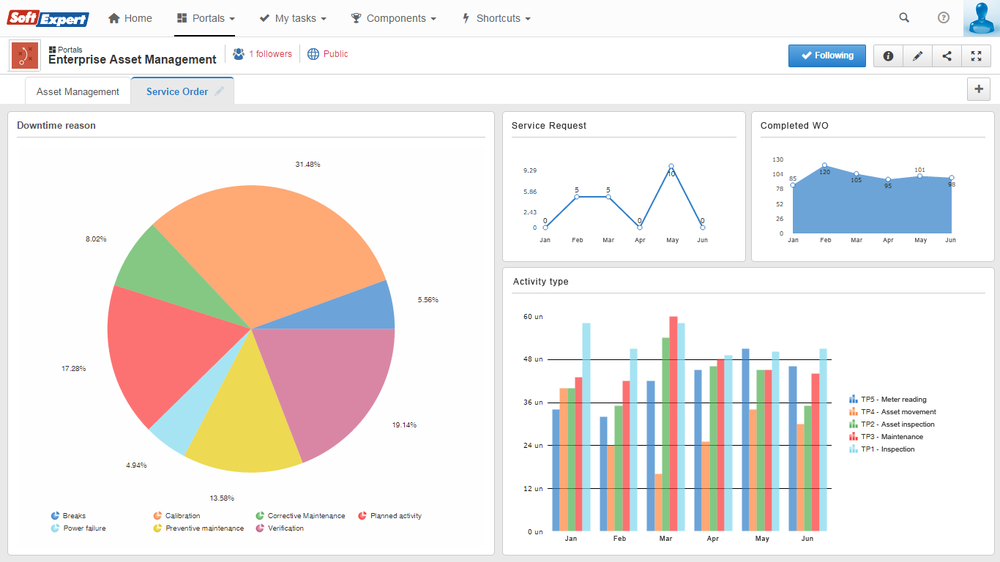Toggle TP1 - Inspection legend entry

881,449
